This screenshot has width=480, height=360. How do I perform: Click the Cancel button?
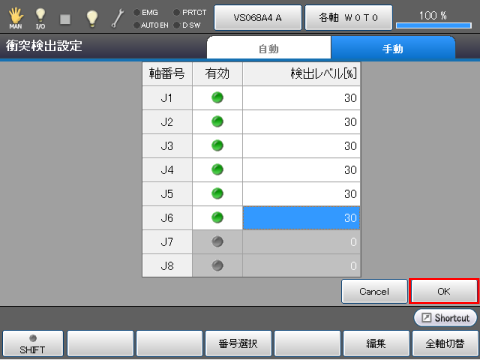pyautogui.click(x=374, y=292)
